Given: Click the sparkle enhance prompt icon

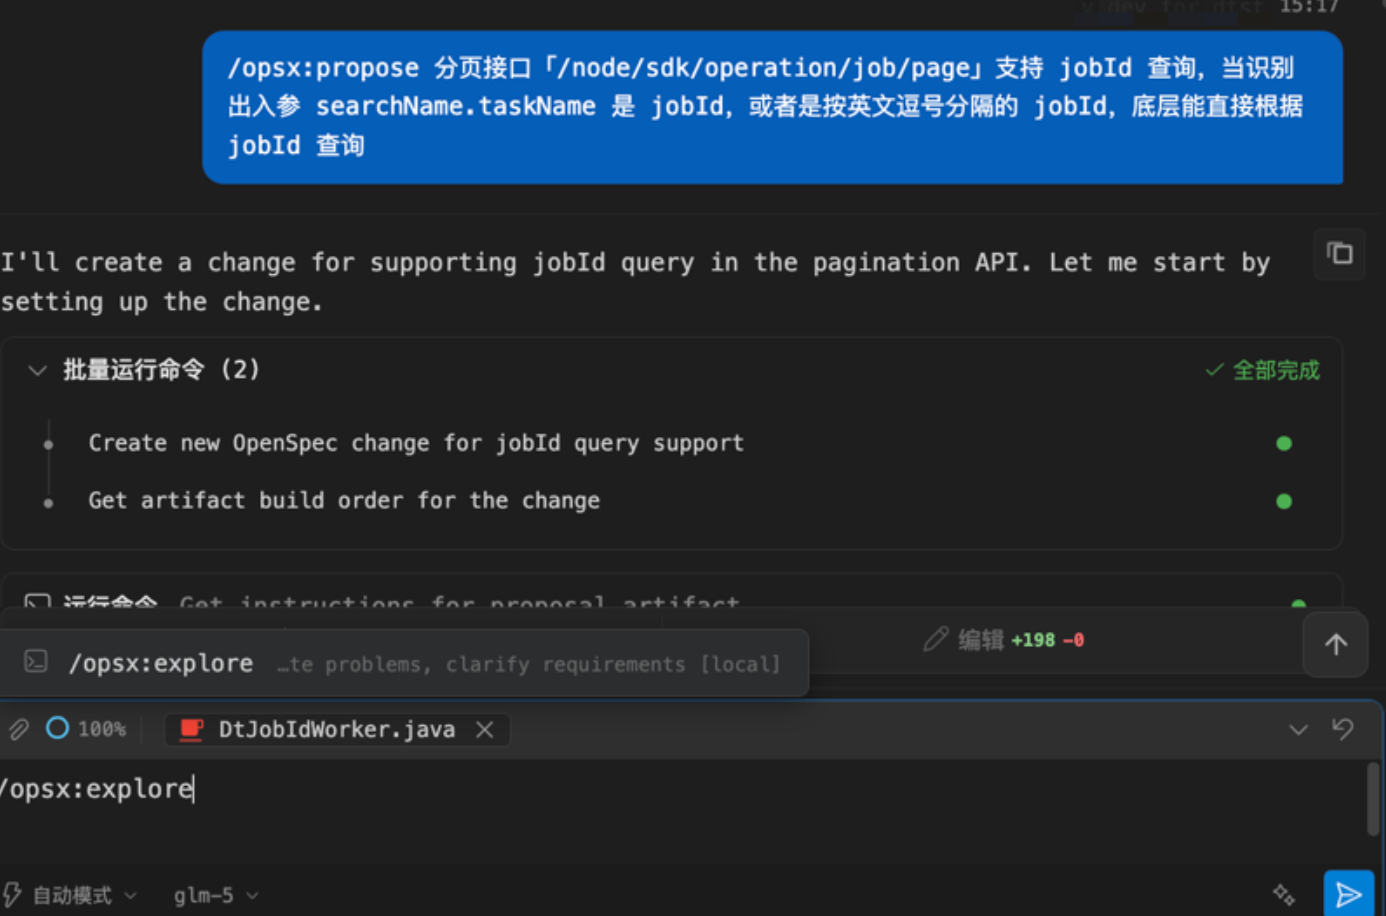Looking at the screenshot, I should (1283, 894).
